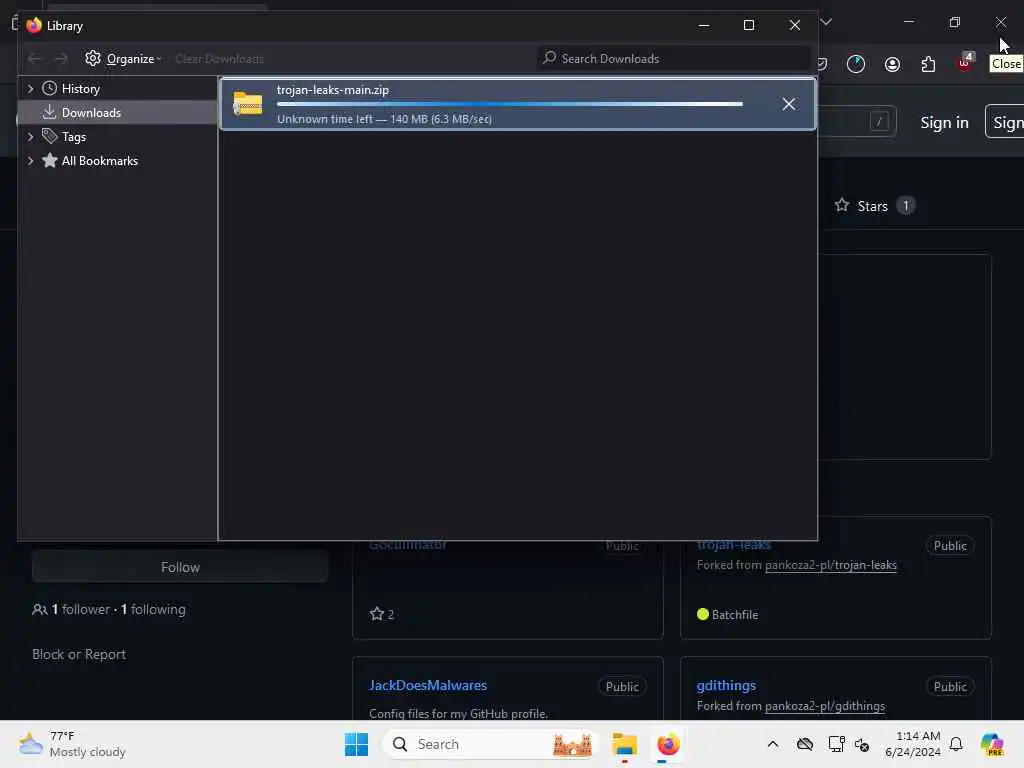Open the Firefox extensions puzzle icon

[x=928, y=64]
